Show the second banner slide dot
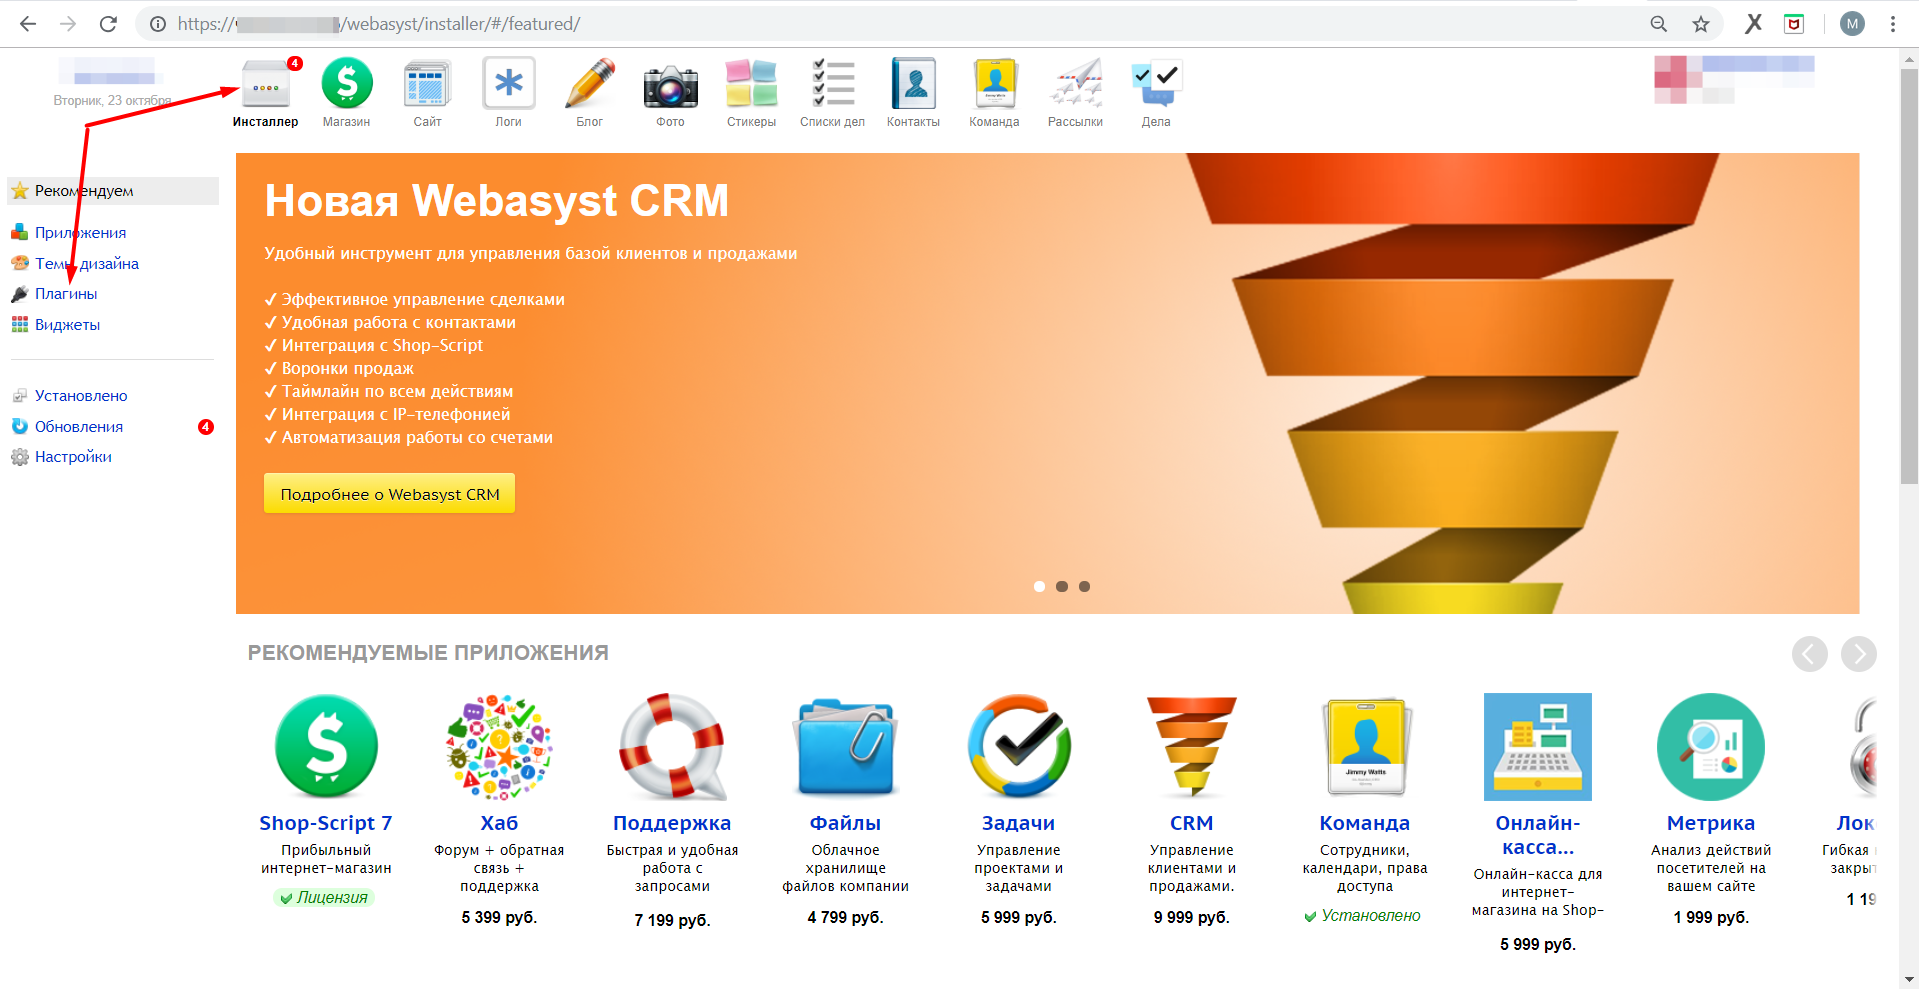This screenshot has width=1919, height=989. tap(1062, 587)
